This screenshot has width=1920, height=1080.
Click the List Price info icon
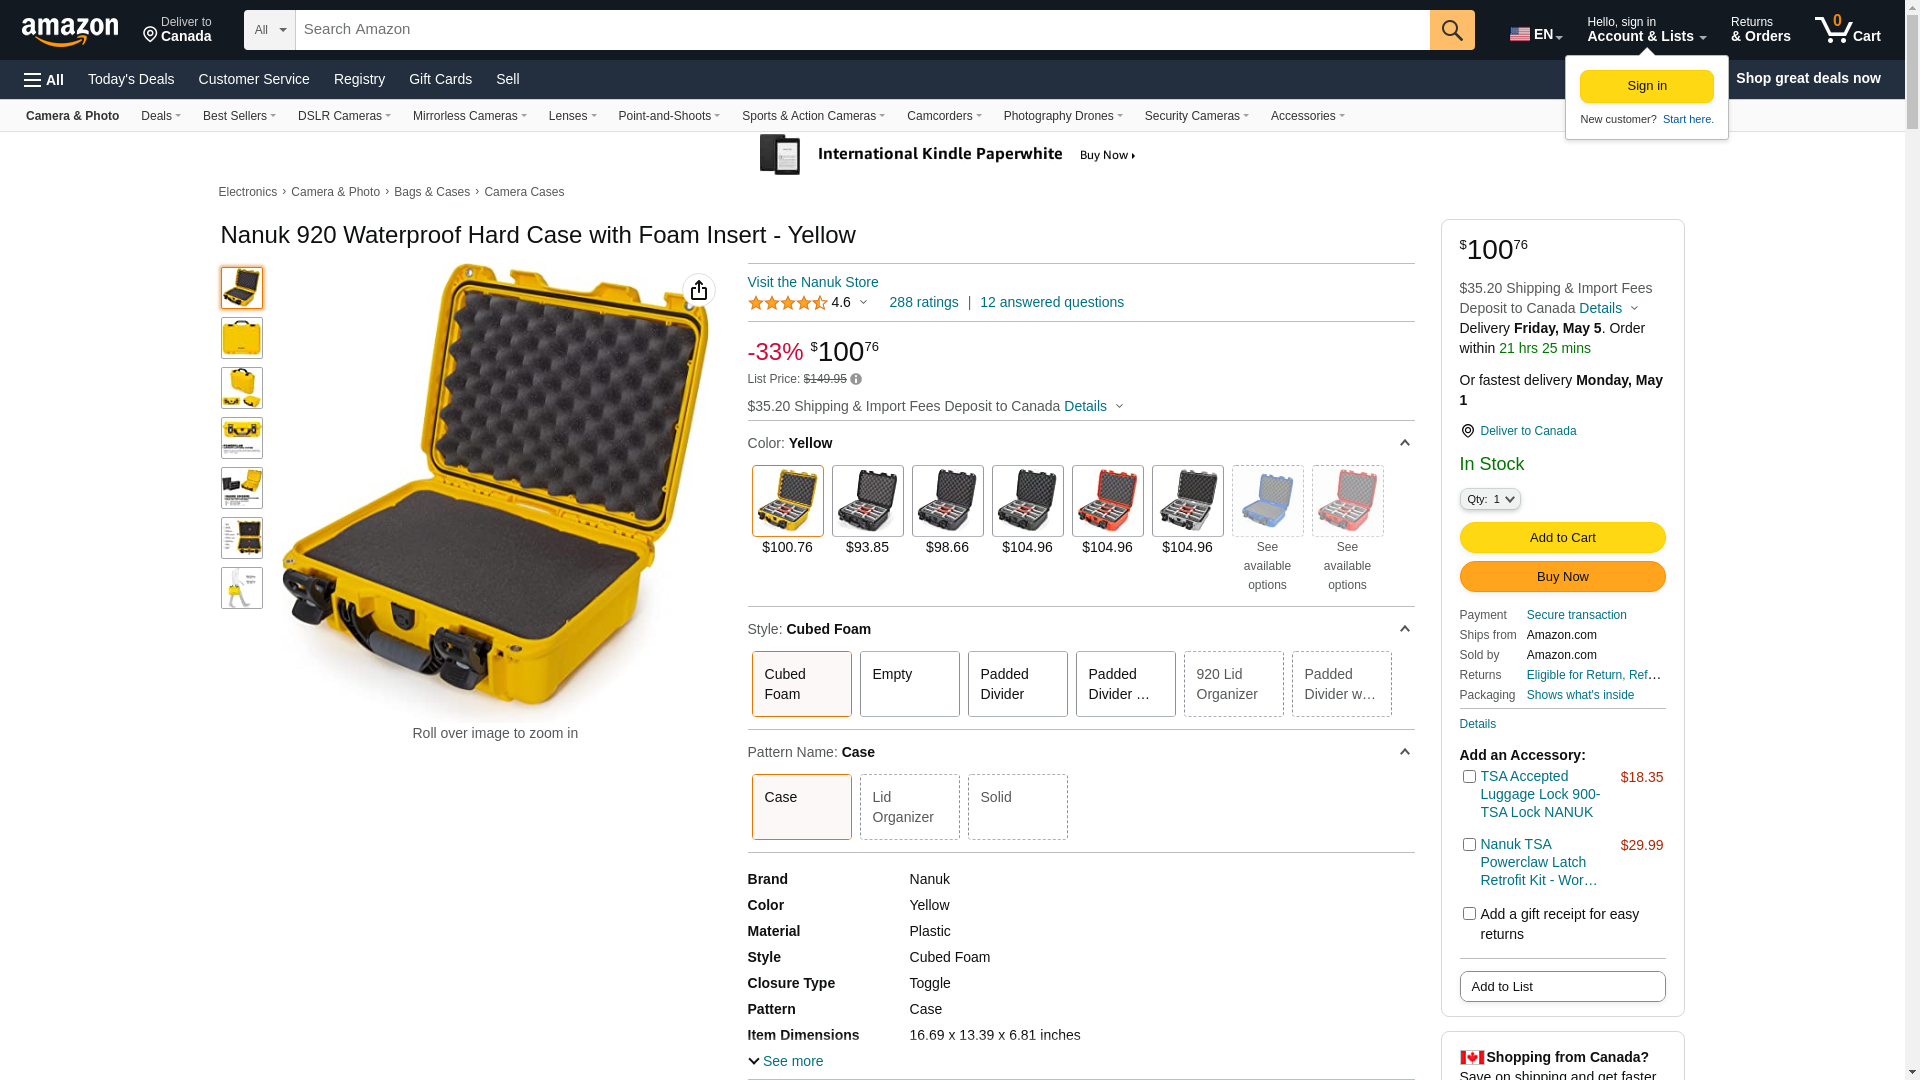[856, 379]
